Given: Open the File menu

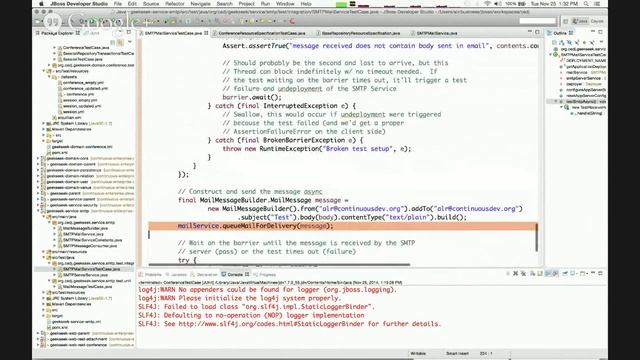Looking at the screenshot, I should [x=118, y=4].
